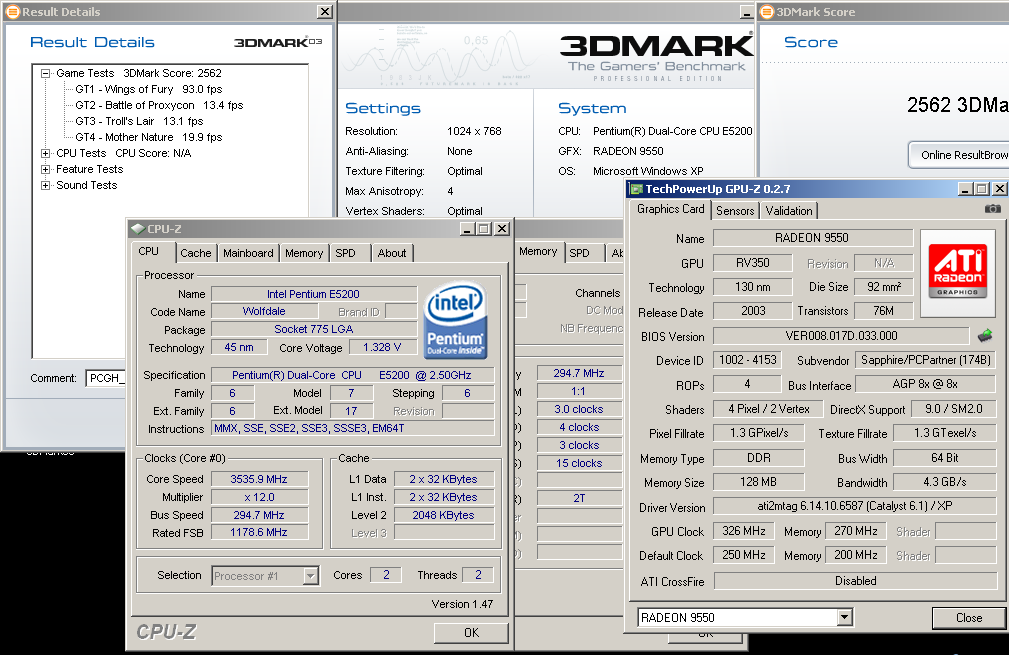Expand the CPU Tests tree node
The image size is (1009, 655).
tap(45, 153)
